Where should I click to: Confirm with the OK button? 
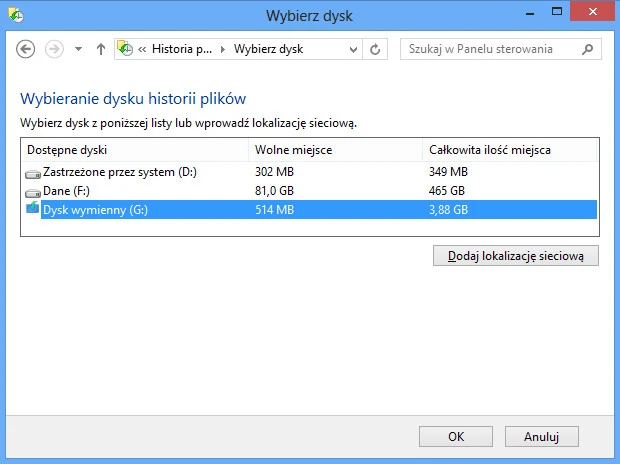[x=456, y=436]
